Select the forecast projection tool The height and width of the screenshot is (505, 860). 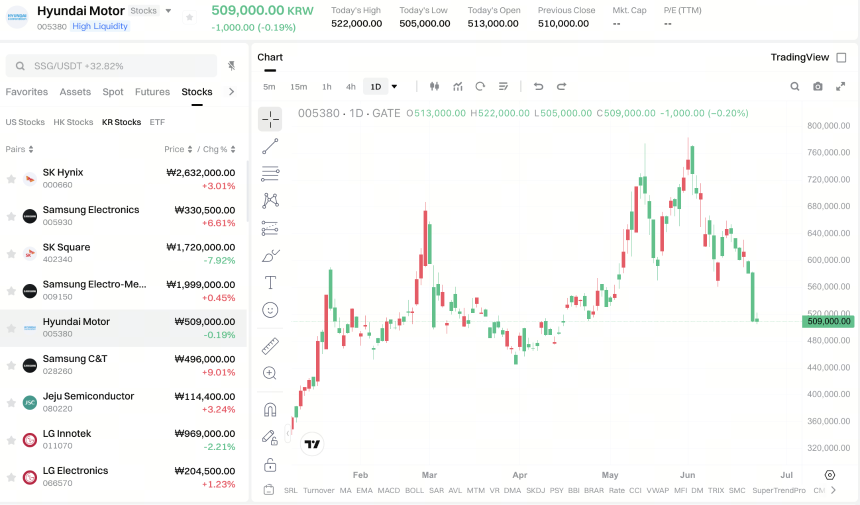click(270, 228)
